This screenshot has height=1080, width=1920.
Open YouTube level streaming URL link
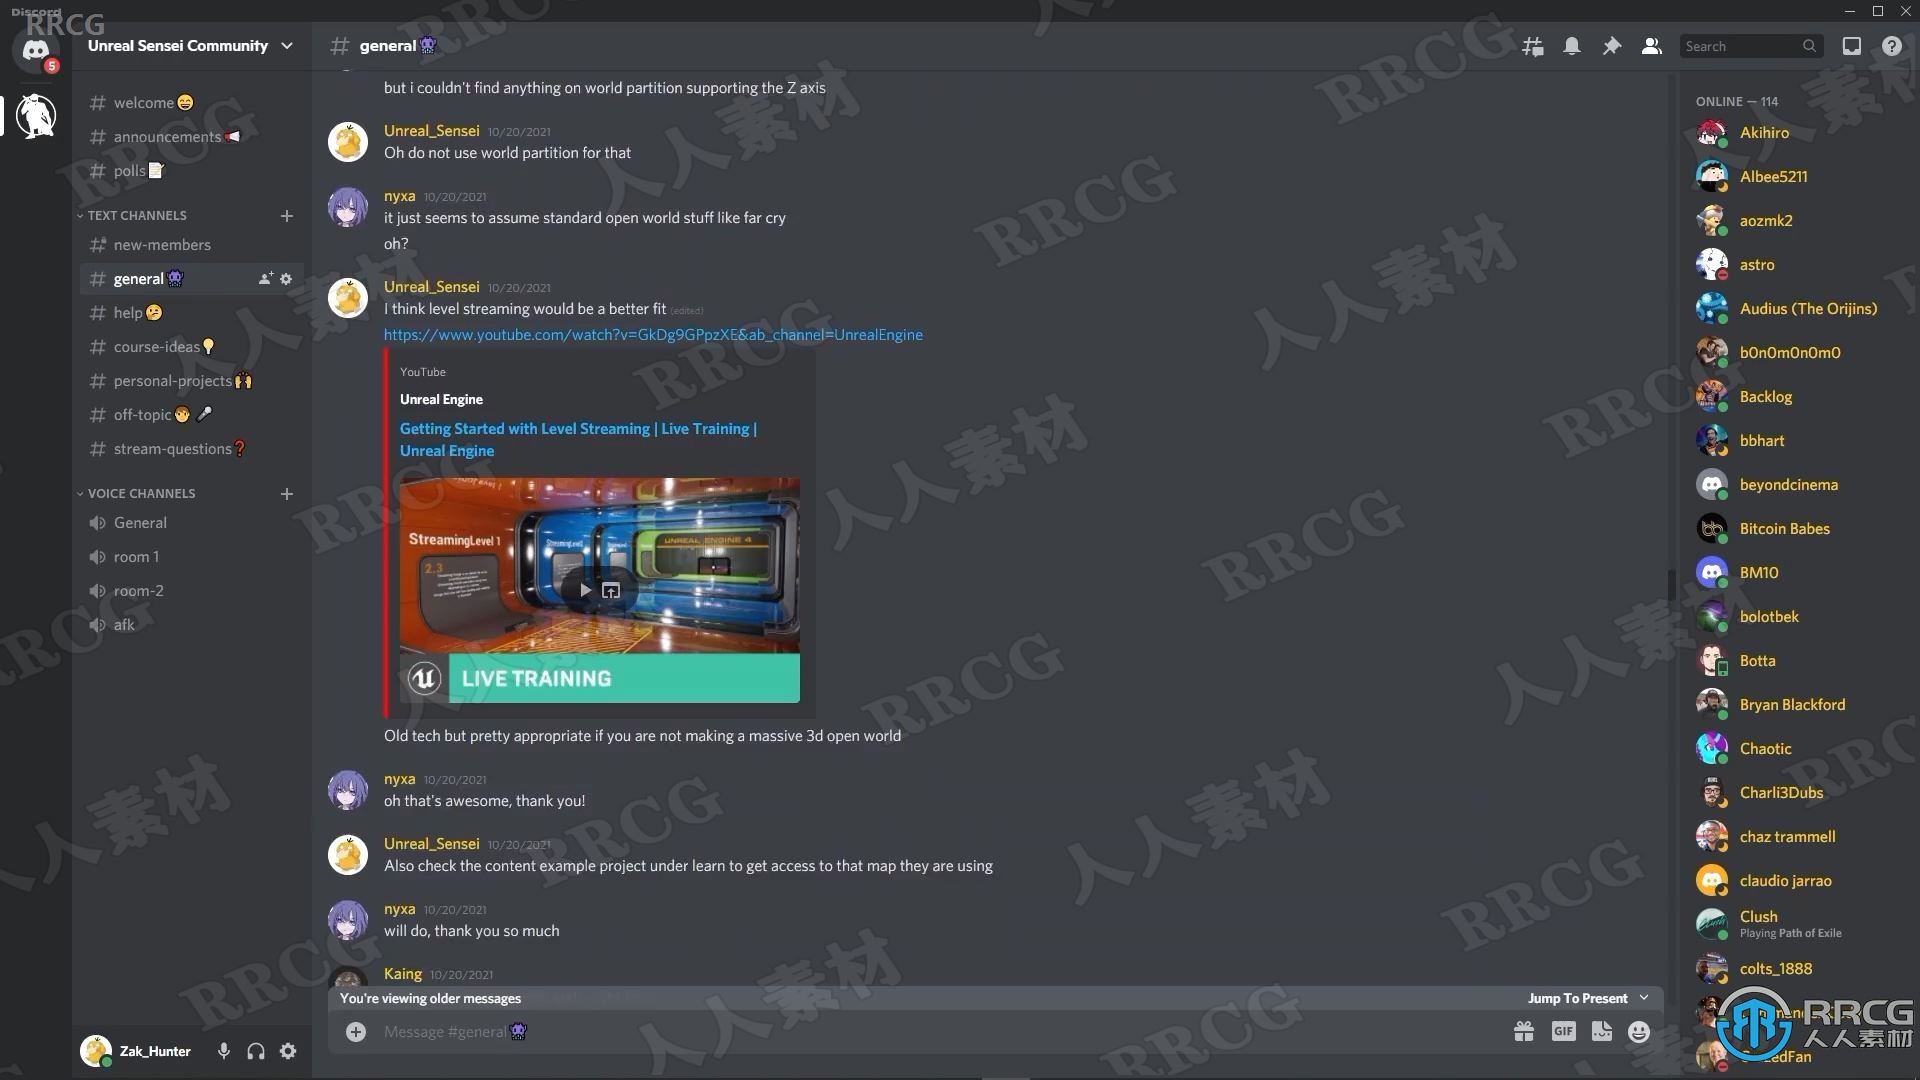(653, 335)
